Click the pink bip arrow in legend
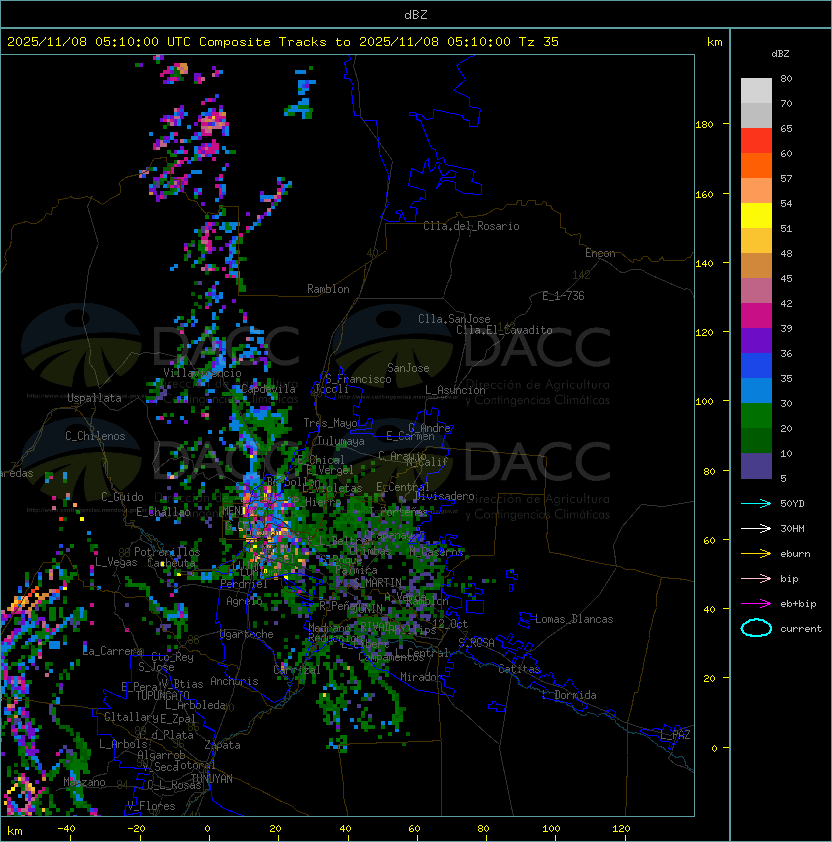 point(756,578)
